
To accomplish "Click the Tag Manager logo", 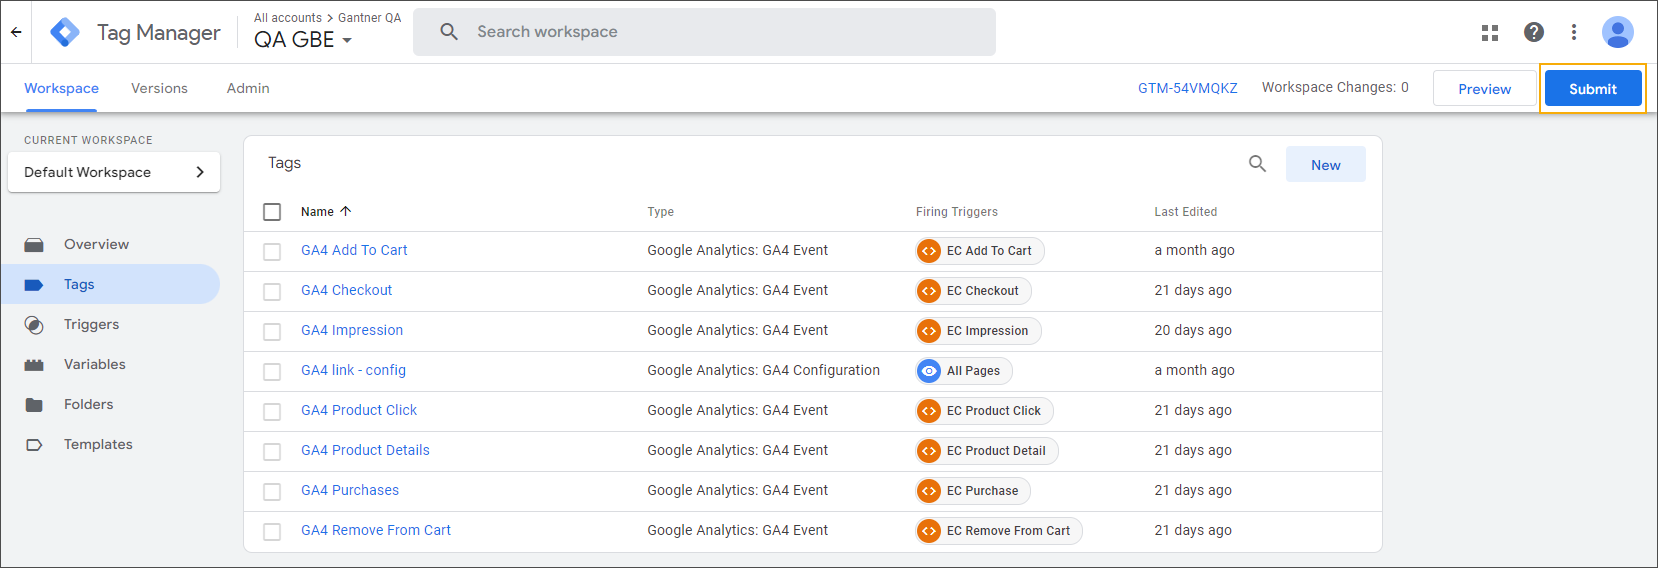I will (65, 32).
